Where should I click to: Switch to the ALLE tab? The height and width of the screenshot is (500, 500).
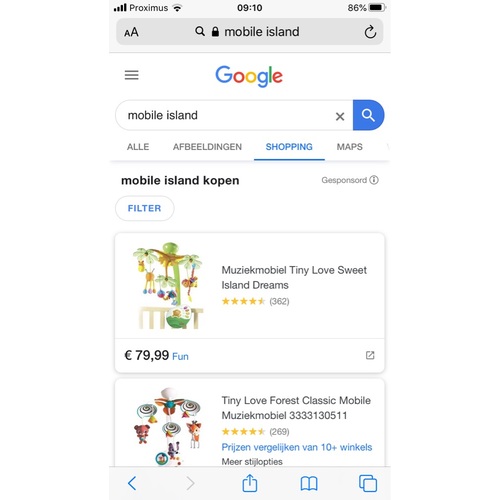coord(138,147)
